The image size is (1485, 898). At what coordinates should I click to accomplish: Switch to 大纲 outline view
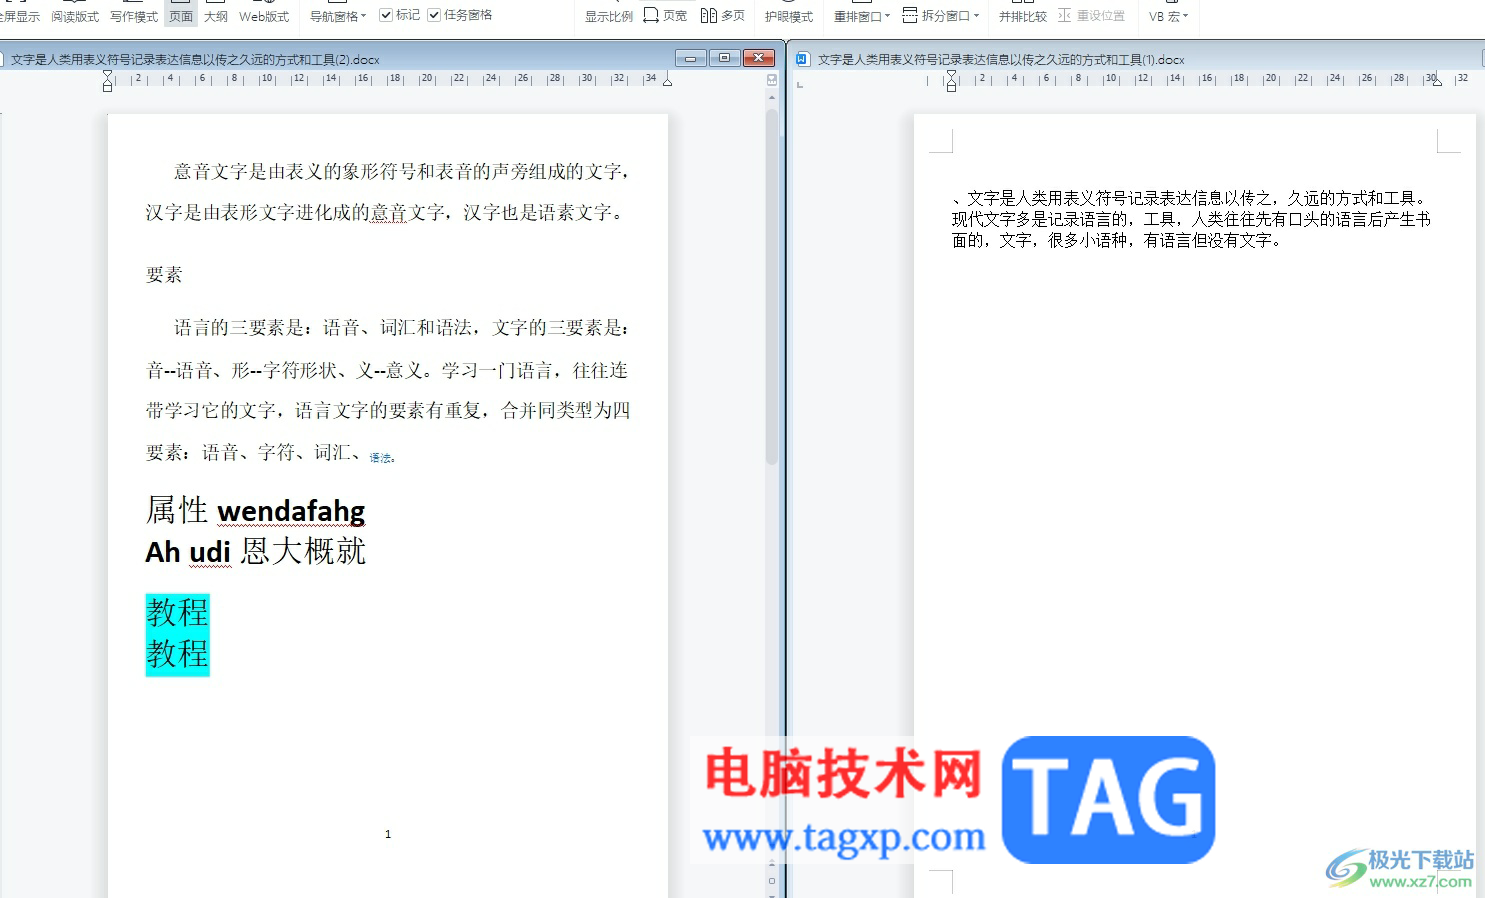[x=216, y=15]
